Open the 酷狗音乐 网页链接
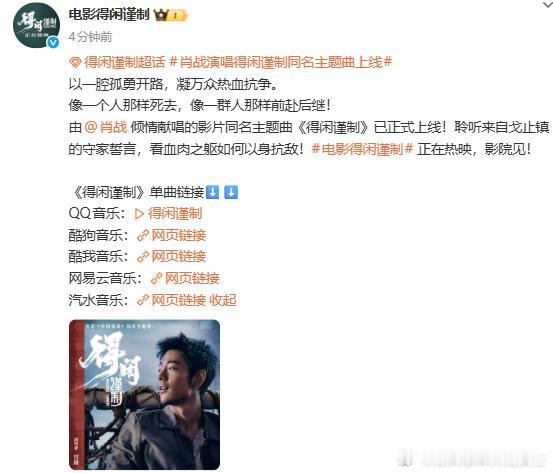Screen dimensions: 553x473 tap(179, 236)
